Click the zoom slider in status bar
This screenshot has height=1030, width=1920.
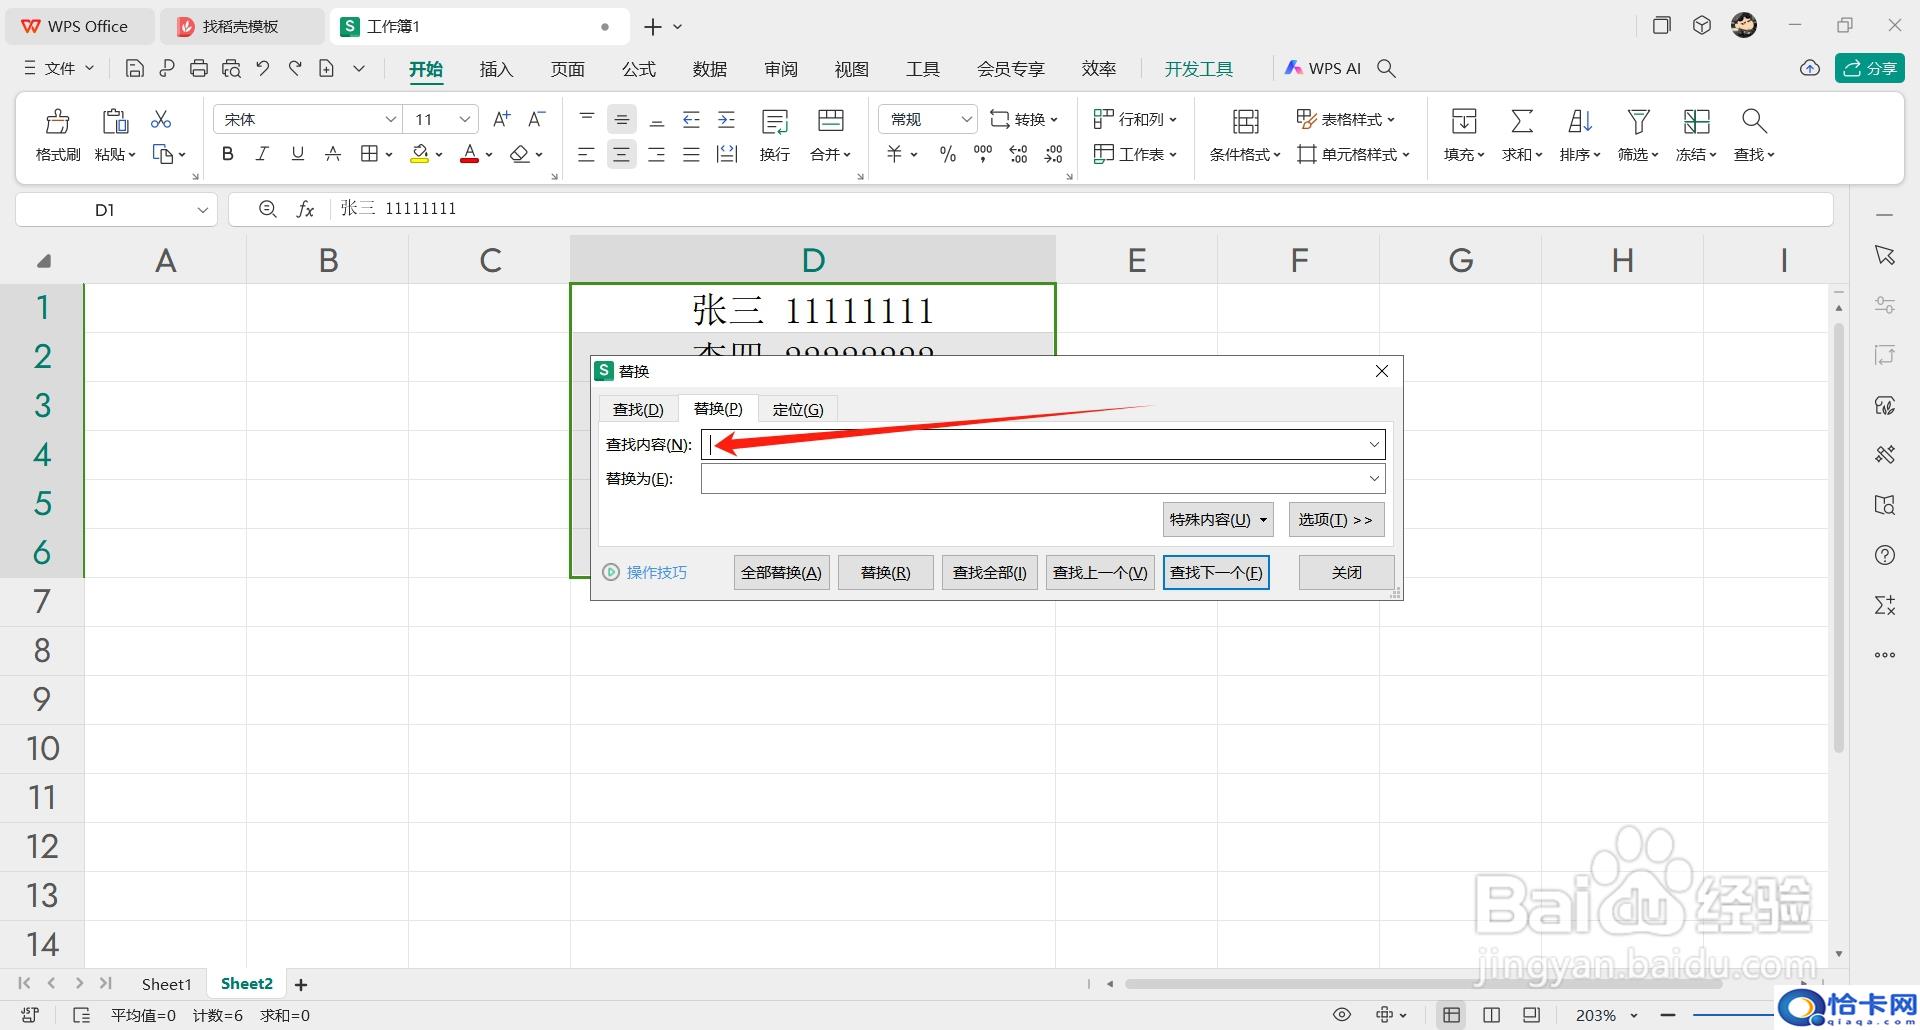[x=1735, y=1016]
